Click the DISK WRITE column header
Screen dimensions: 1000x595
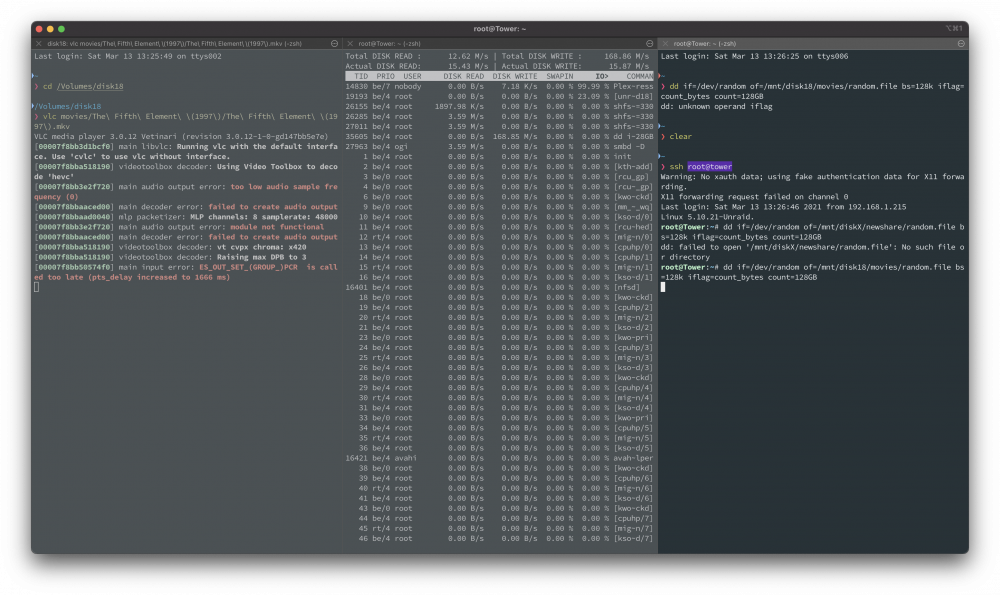pos(514,76)
